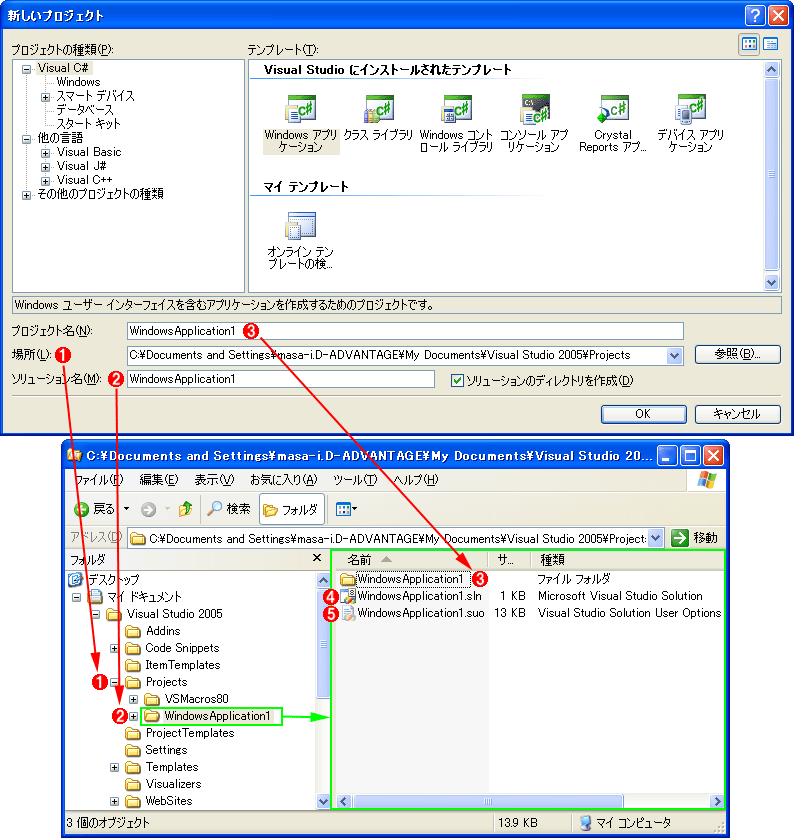
Task: Toggle ソリューションのディレクトリを作成 checkbox
Action: (457, 381)
